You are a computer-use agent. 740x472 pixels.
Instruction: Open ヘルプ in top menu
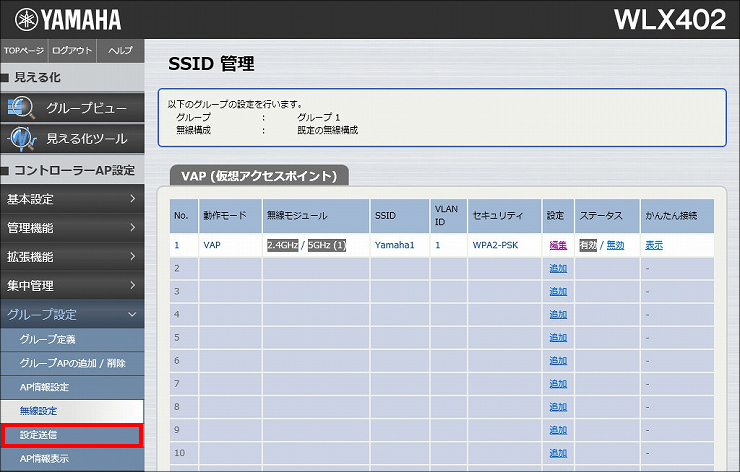coord(120,51)
